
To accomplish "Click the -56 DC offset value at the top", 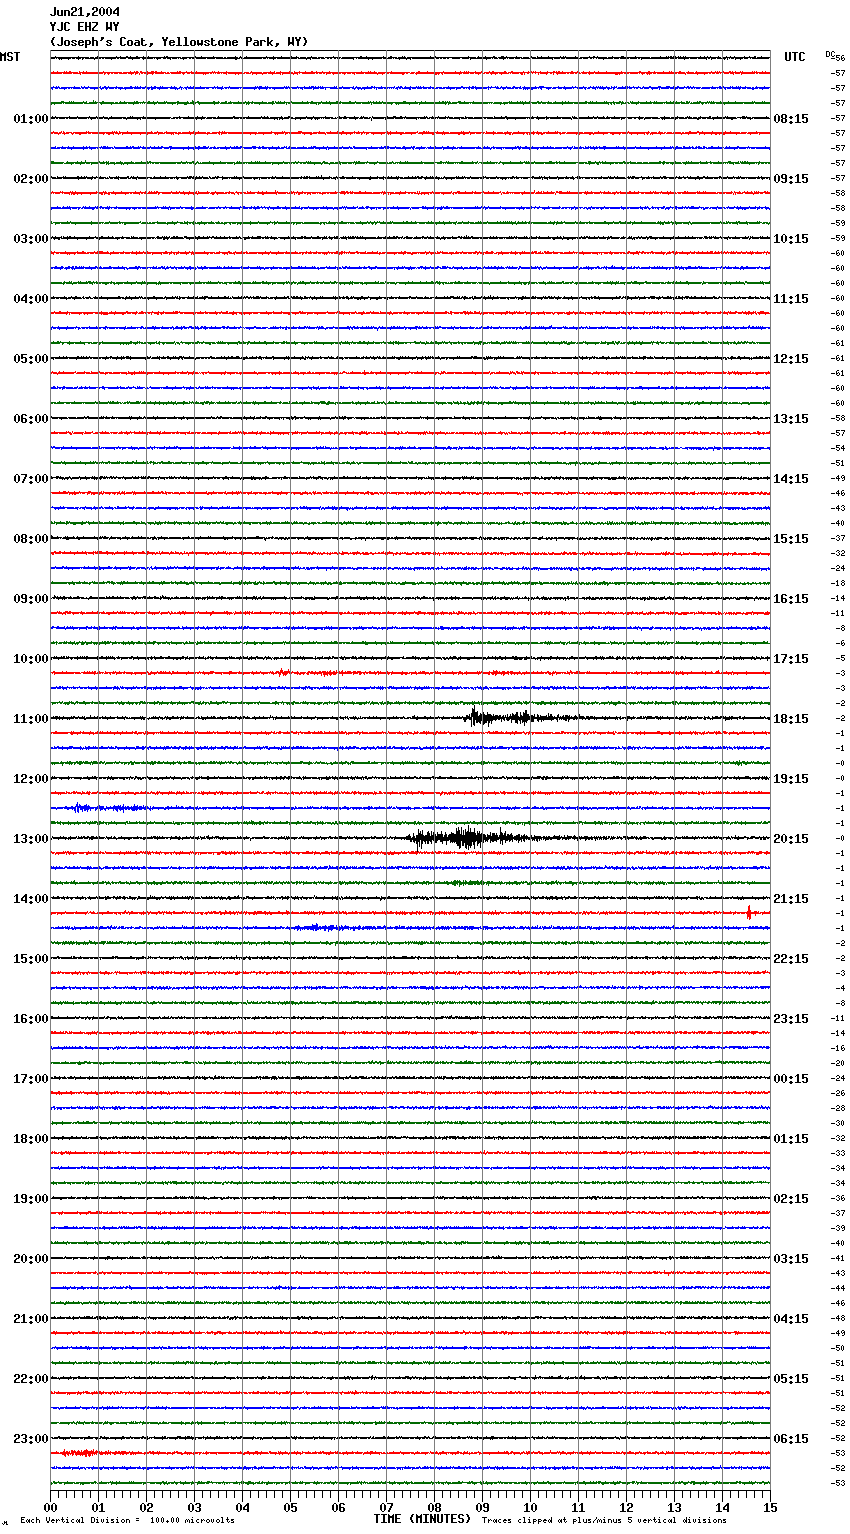I will (840, 58).
